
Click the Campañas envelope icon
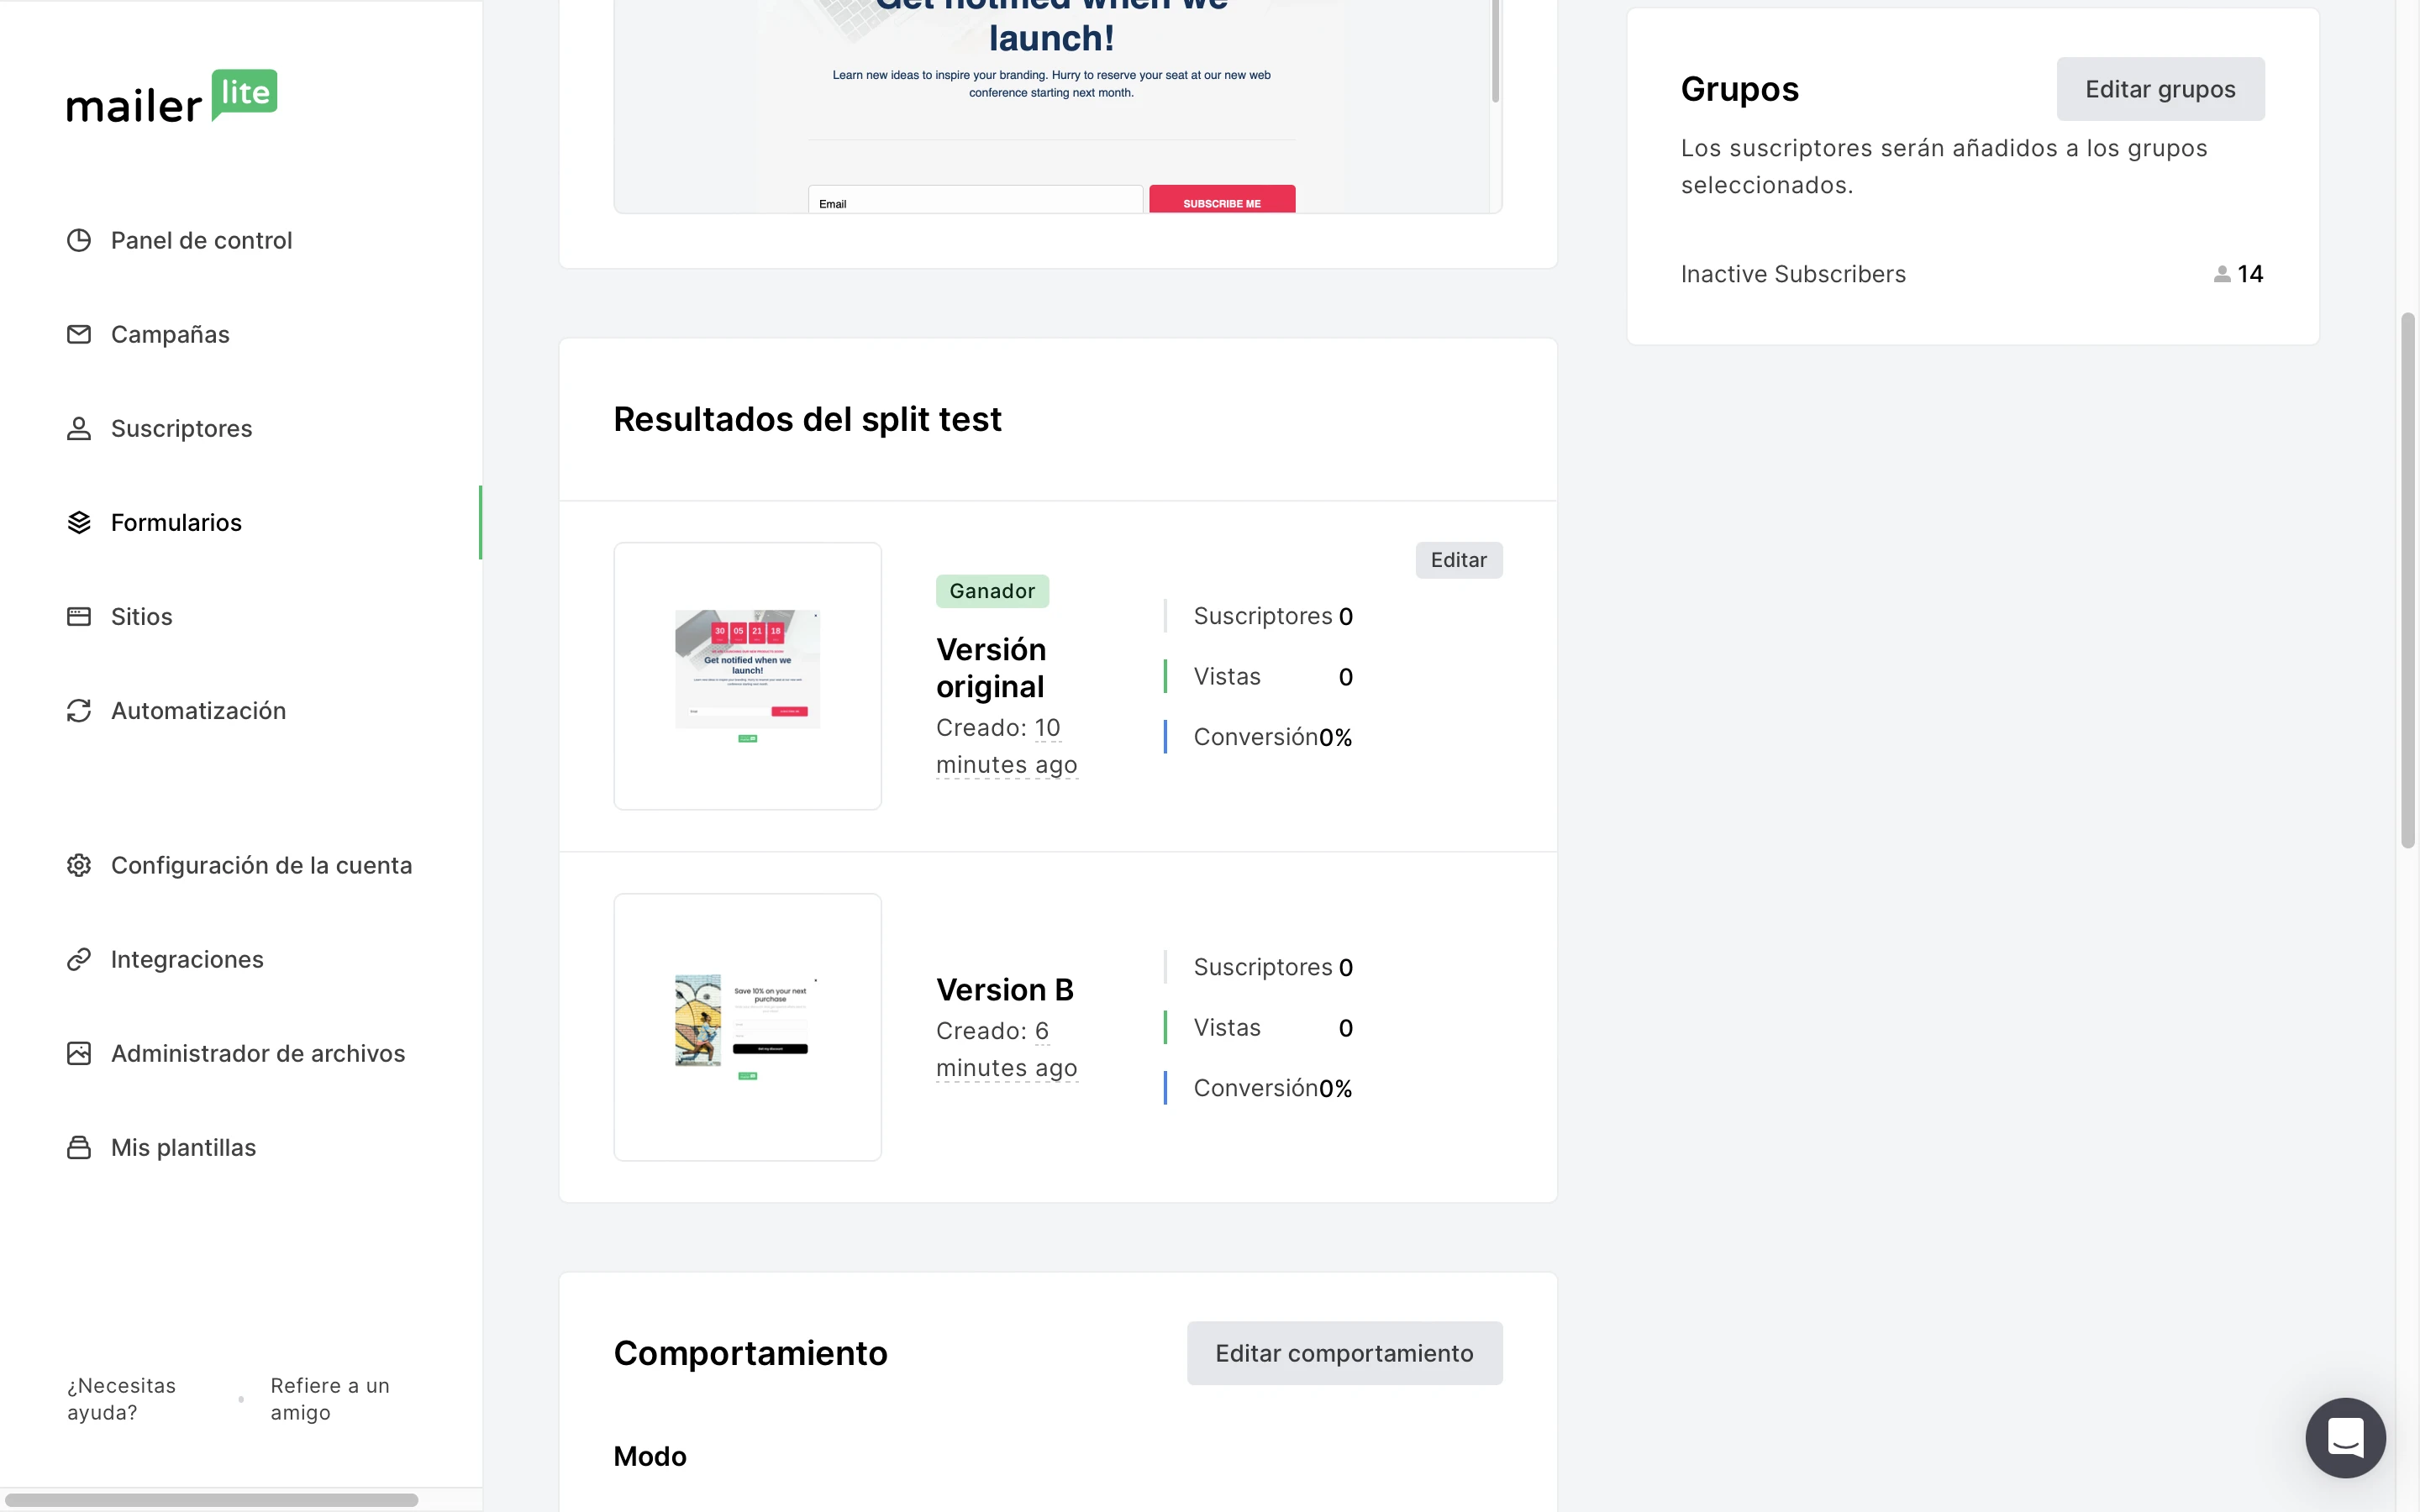[79, 334]
